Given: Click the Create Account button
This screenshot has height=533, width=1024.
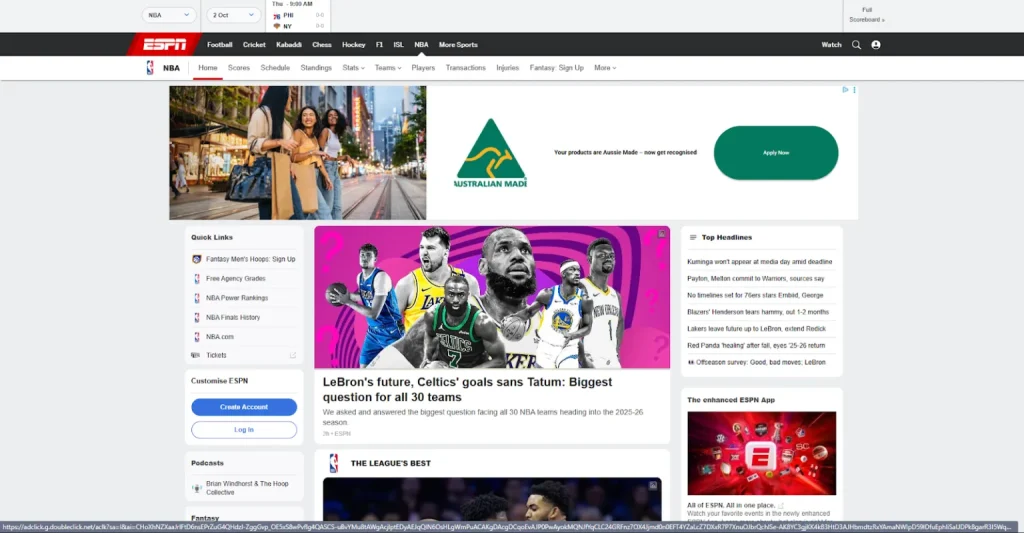Looking at the screenshot, I should click(244, 407).
